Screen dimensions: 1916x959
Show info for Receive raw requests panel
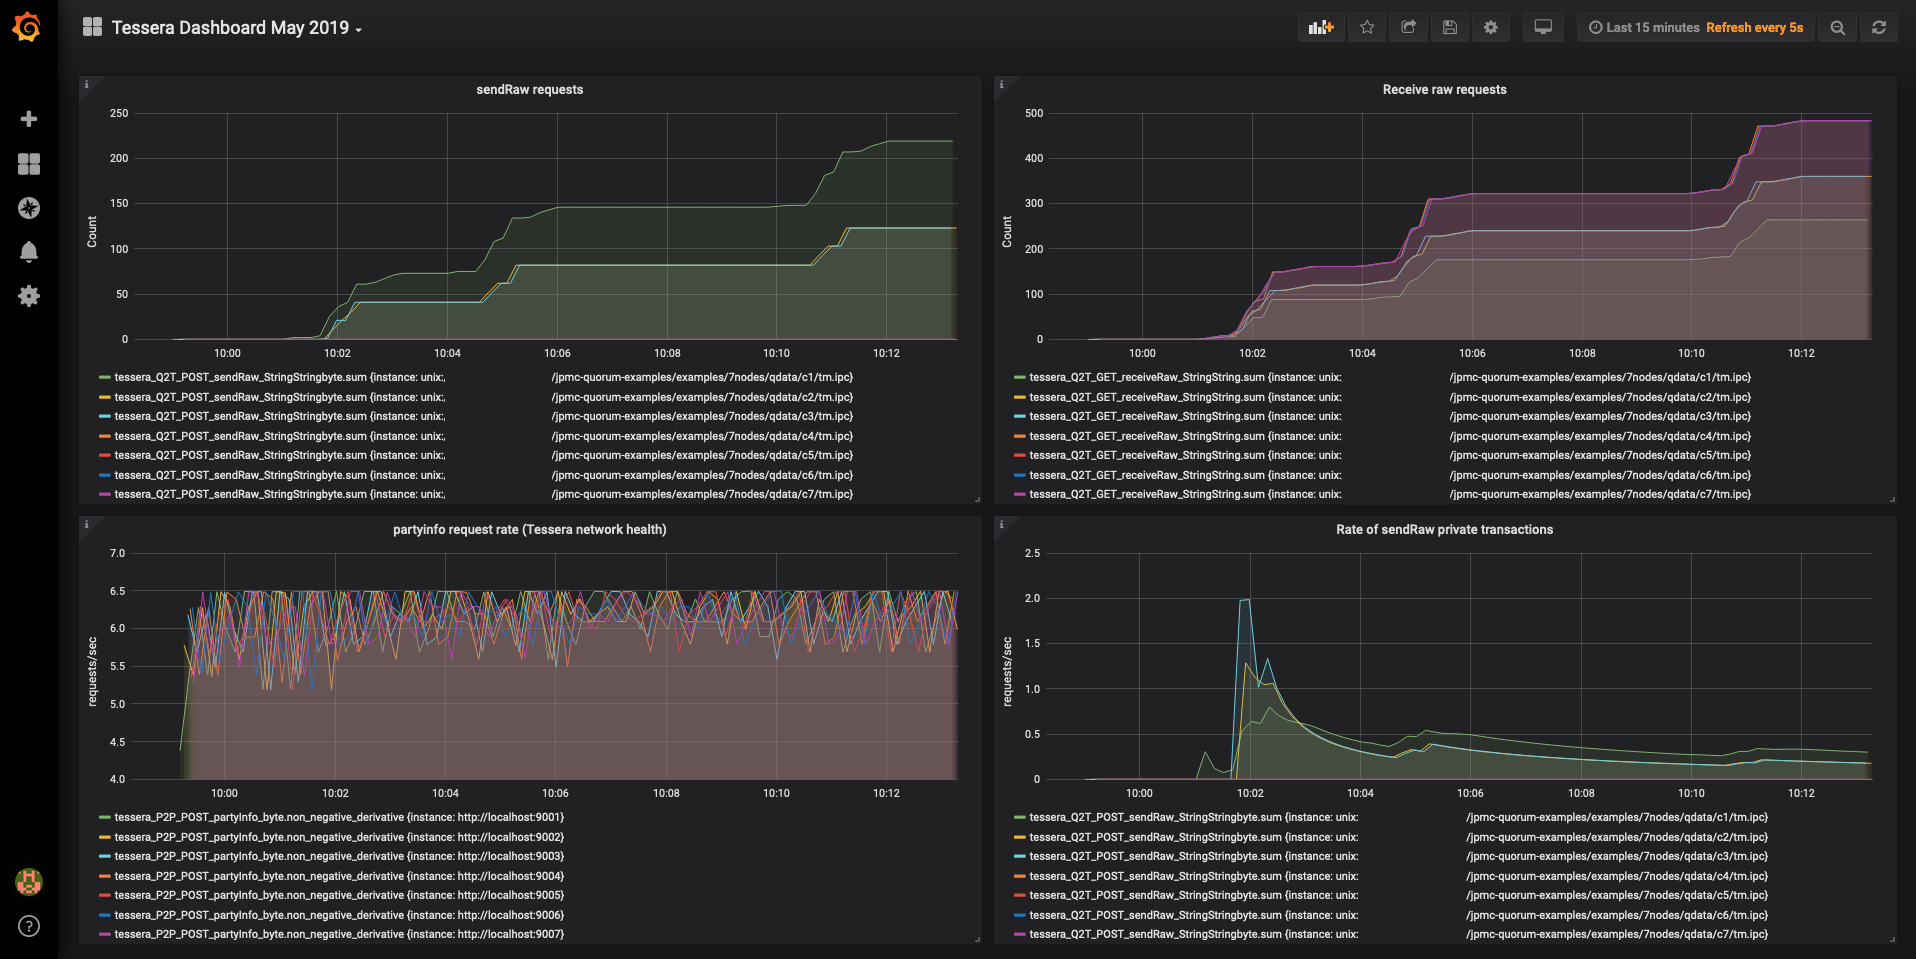click(1001, 84)
